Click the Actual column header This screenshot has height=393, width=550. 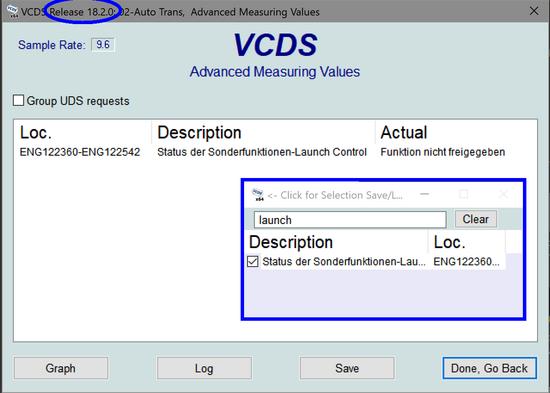pyautogui.click(x=404, y=133)
